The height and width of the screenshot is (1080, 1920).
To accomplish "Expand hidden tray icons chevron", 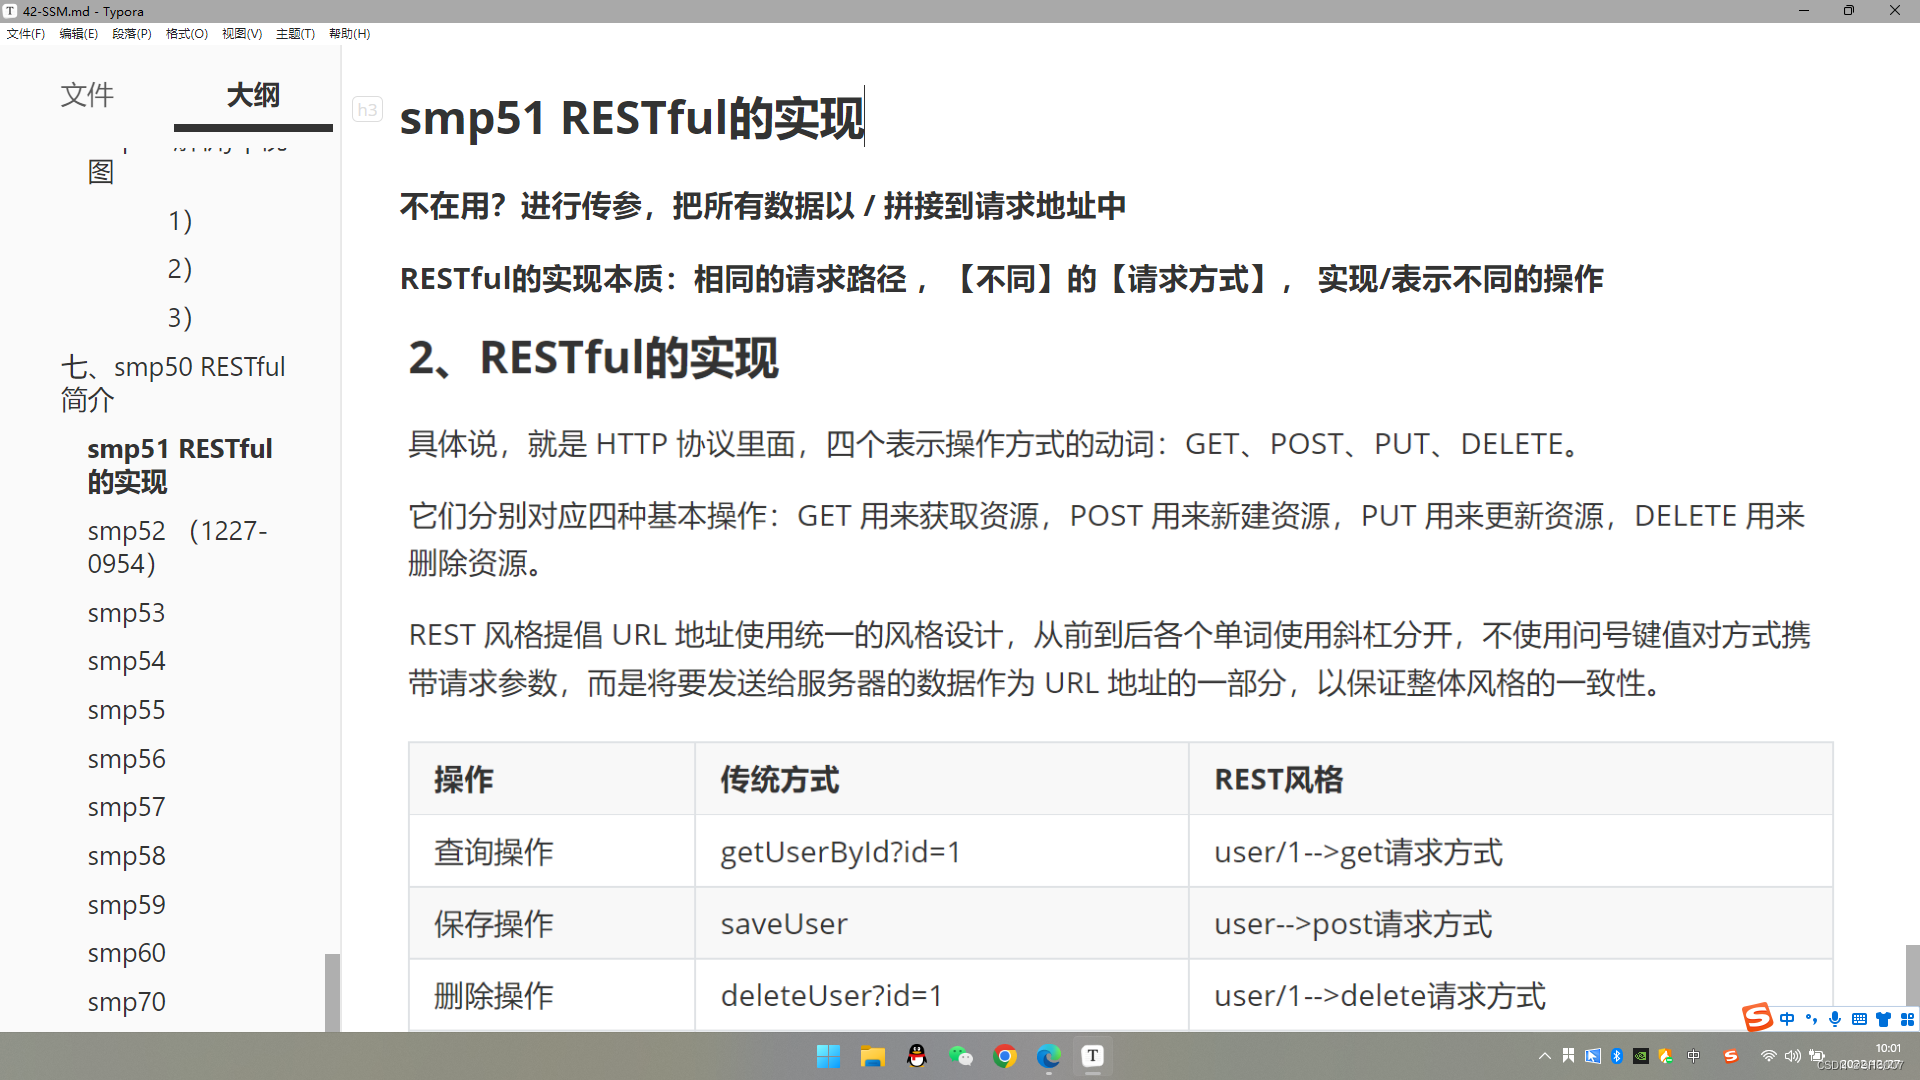I will tap(1545, 1055).
